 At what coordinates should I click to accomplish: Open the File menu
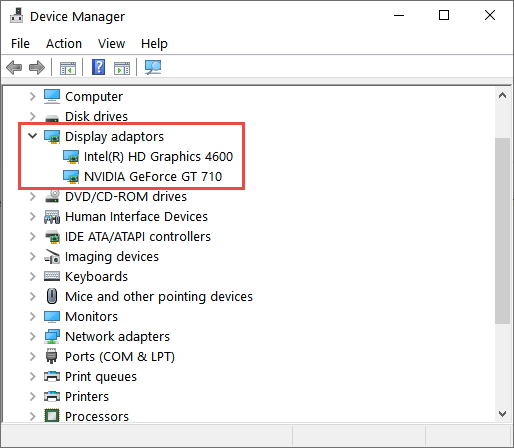pos(20,43)
